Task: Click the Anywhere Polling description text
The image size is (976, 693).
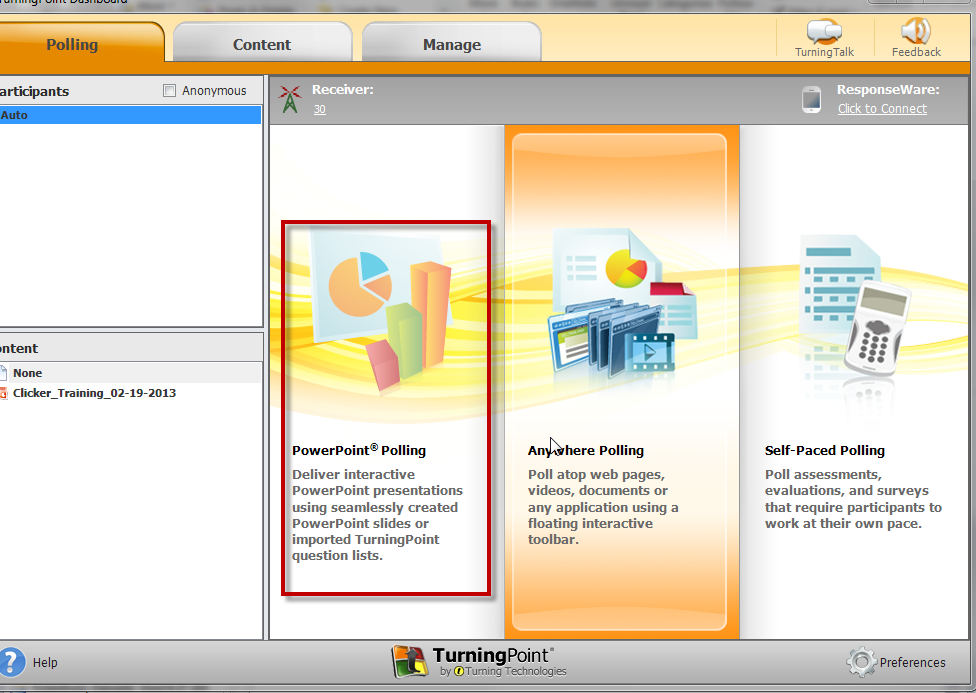Action: pos(603,507)
